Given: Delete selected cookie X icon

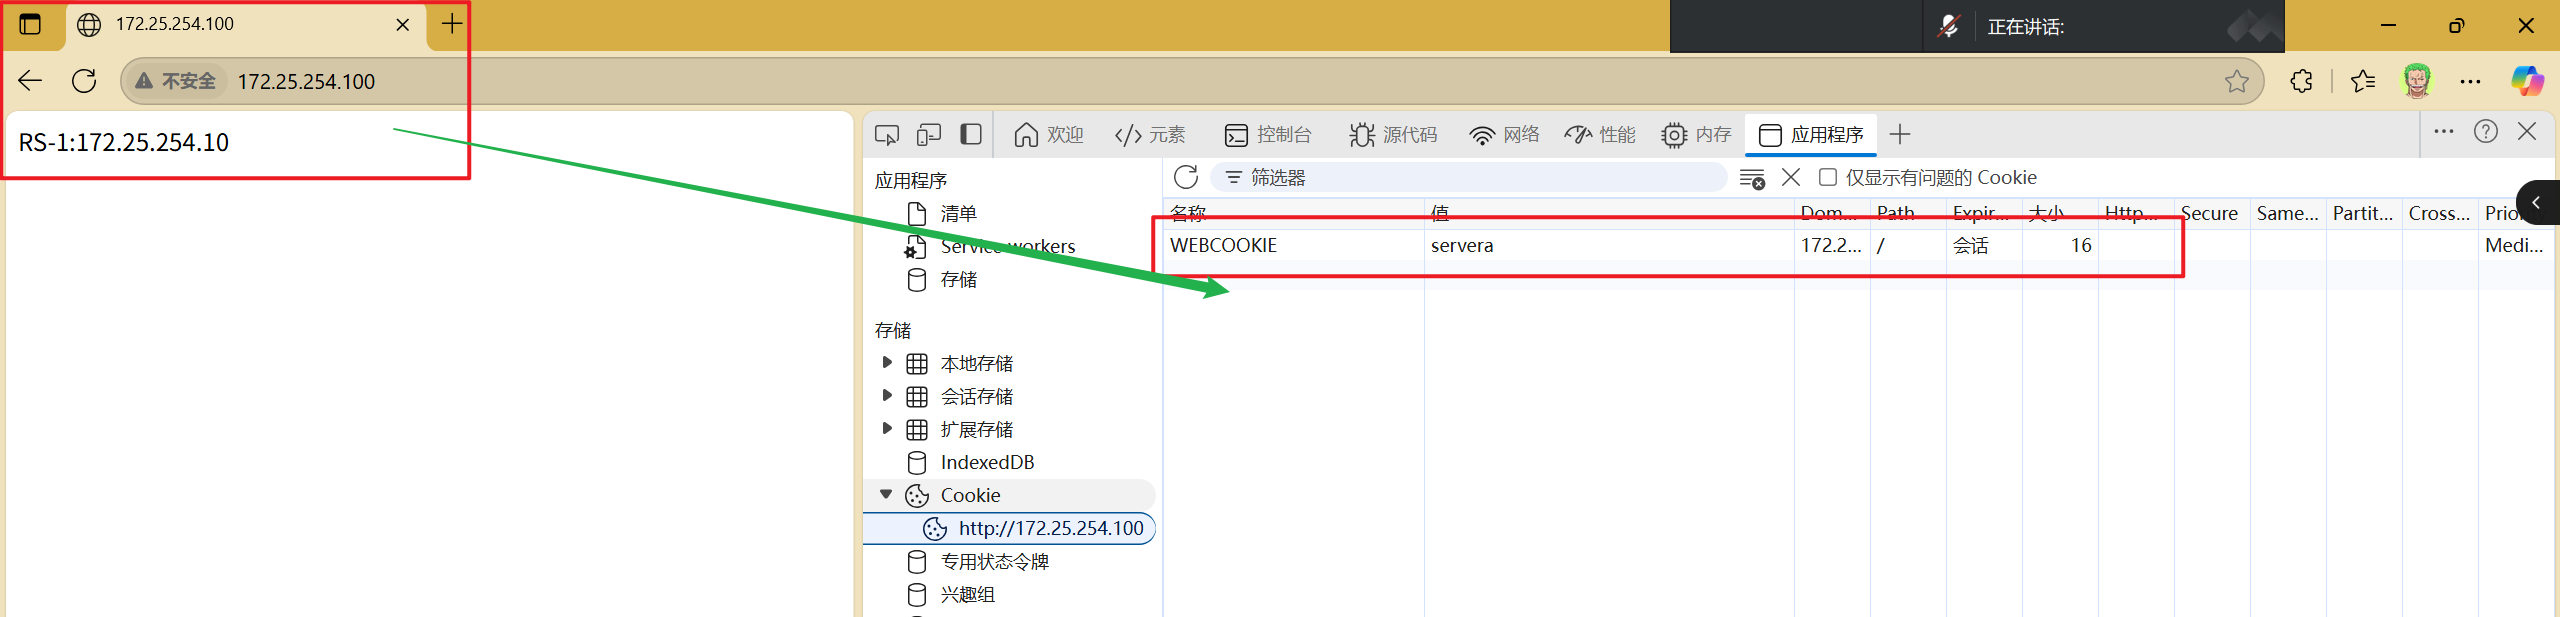Looking at the screenshot, I should click(1791, 177).
